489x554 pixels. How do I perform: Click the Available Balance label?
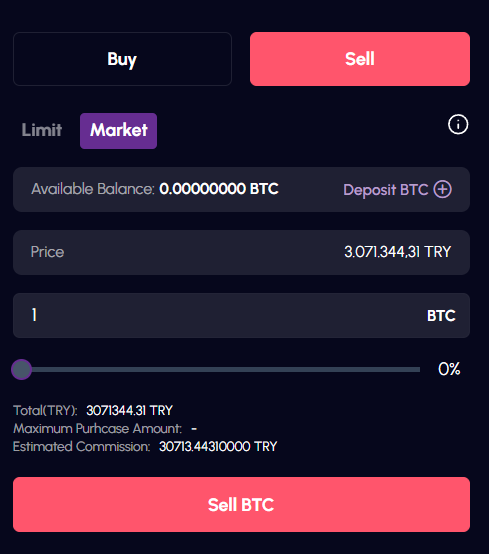click(93, 189)
